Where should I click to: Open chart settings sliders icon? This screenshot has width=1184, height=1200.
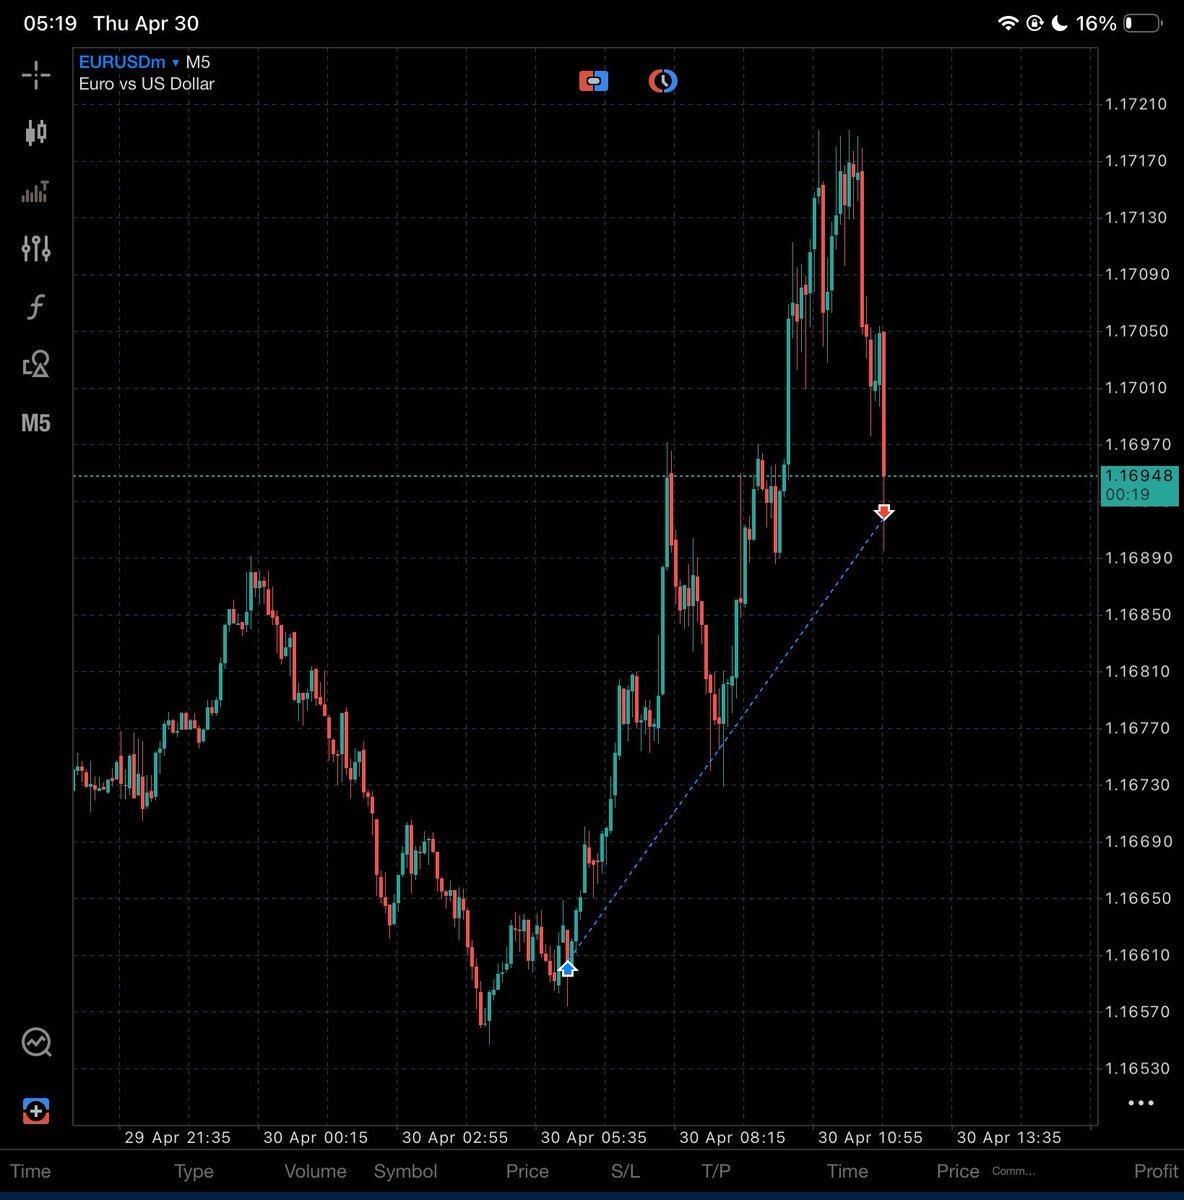coord(36,248)
